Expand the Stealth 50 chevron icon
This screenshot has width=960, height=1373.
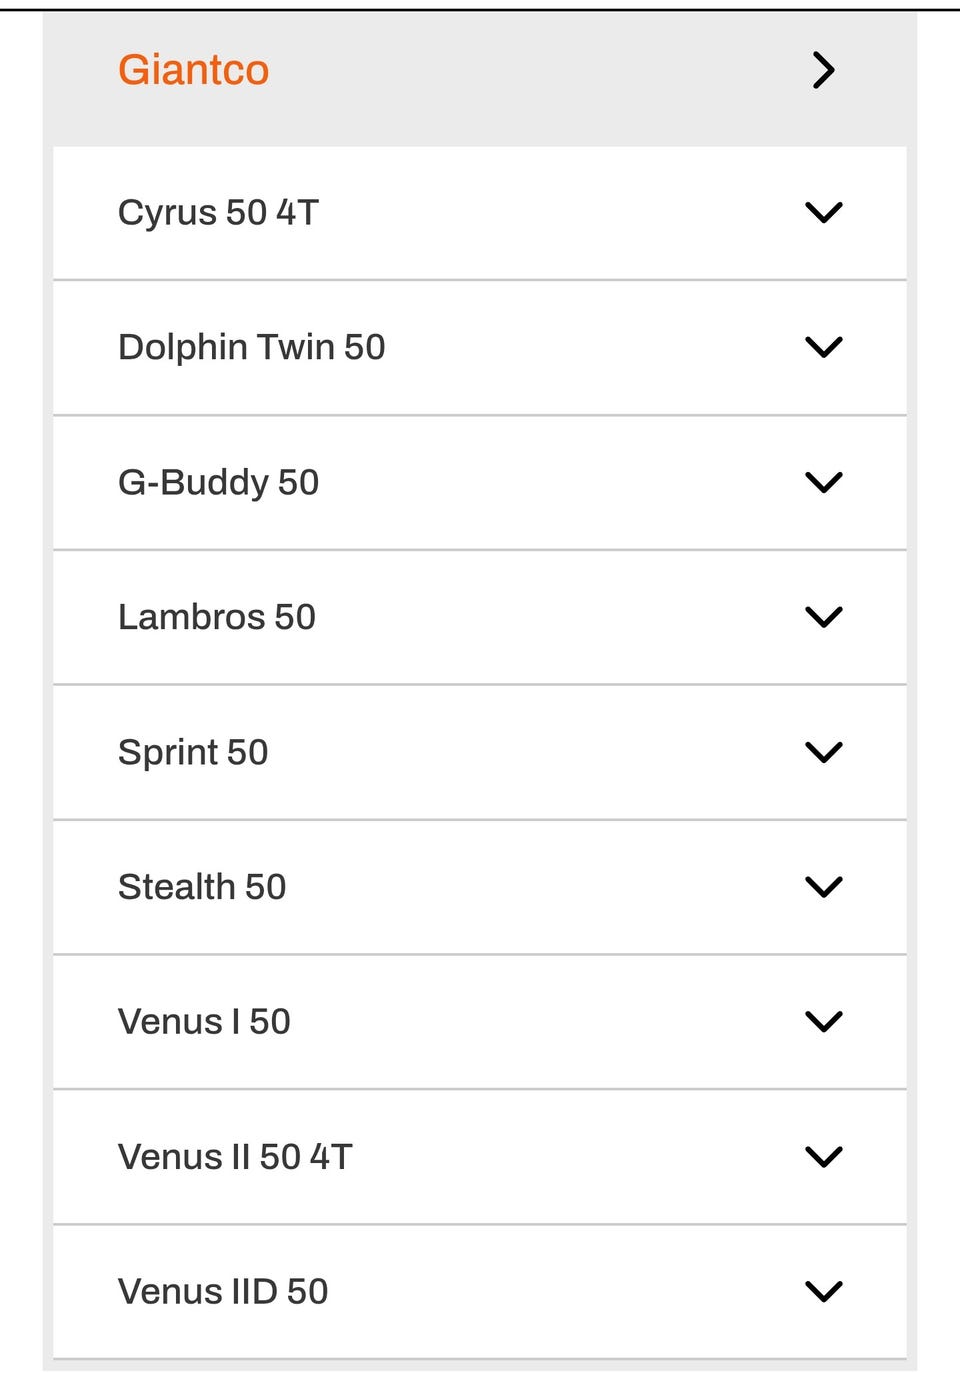pos(823,887)
